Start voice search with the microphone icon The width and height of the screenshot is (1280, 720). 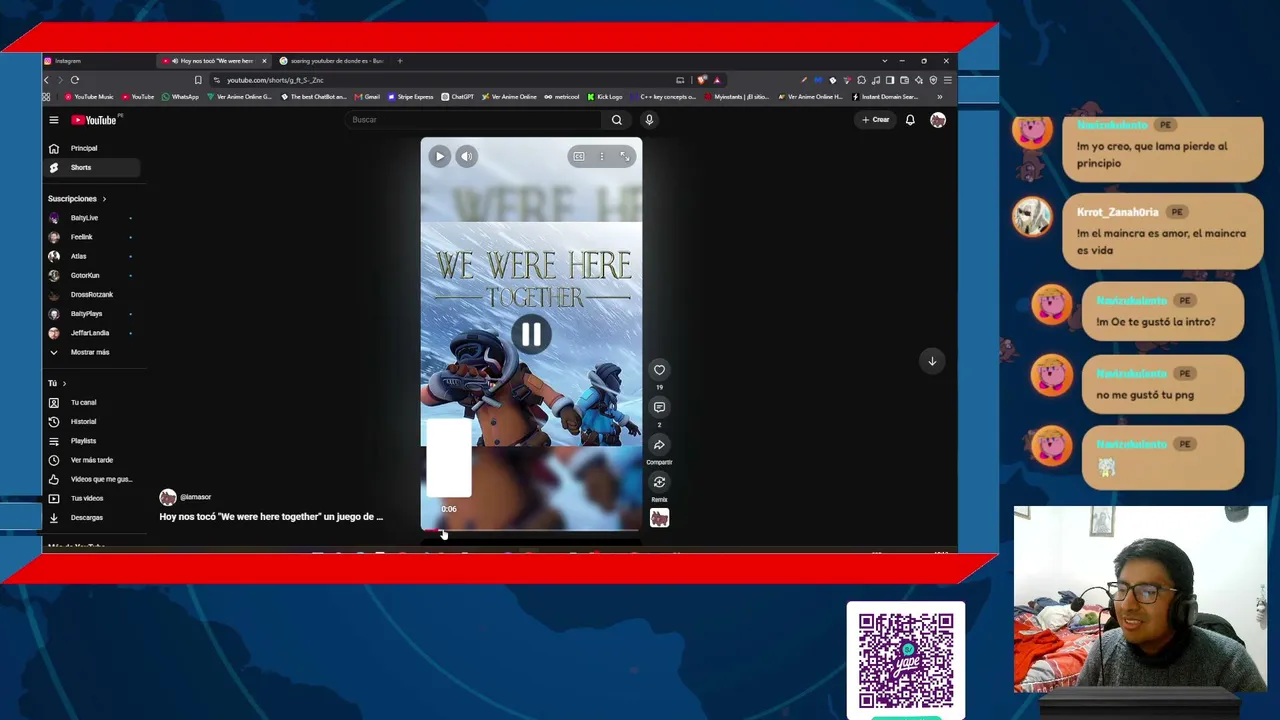pyautogui.click(x=649, y=120)
